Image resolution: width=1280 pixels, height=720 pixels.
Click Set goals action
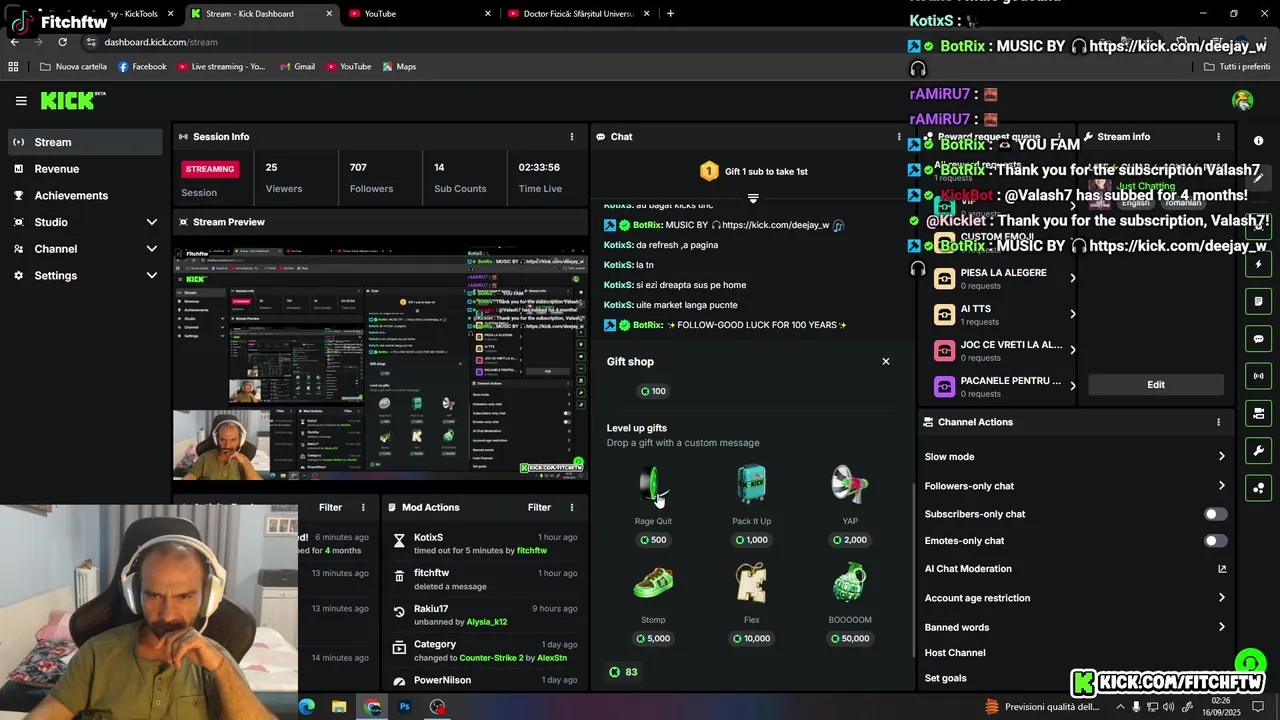[945, 678]
